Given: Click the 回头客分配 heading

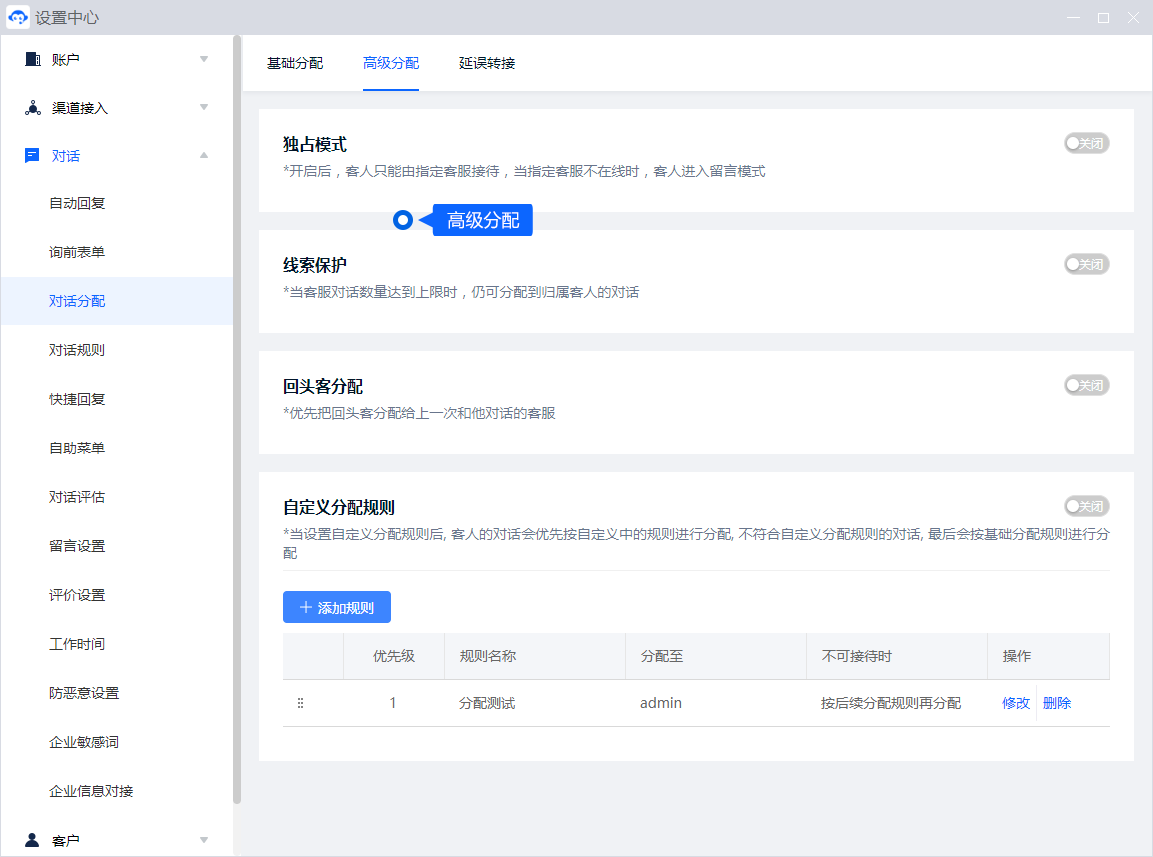Looking at the screenshot, I should pyautogui.click(x=323, y=386).
